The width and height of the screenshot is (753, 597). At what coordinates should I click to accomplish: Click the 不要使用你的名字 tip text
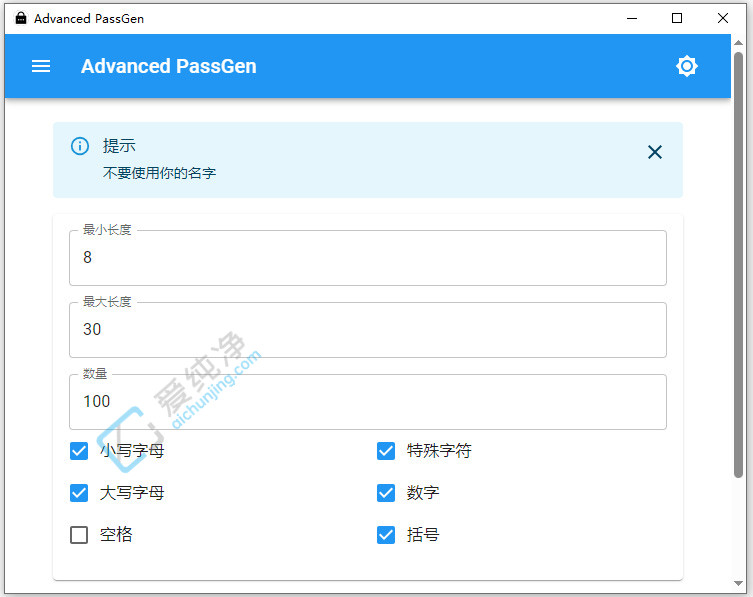tap(159, 173)
